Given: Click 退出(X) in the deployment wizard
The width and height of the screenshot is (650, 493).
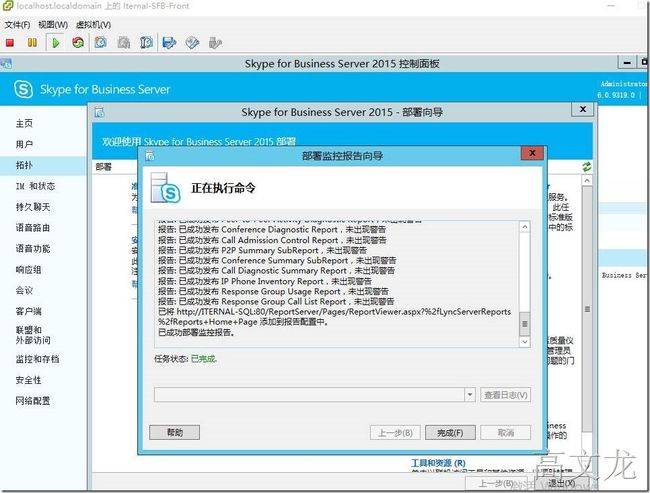Looking at the screenshot, I should pyautogui.click(x=561, y=483).
